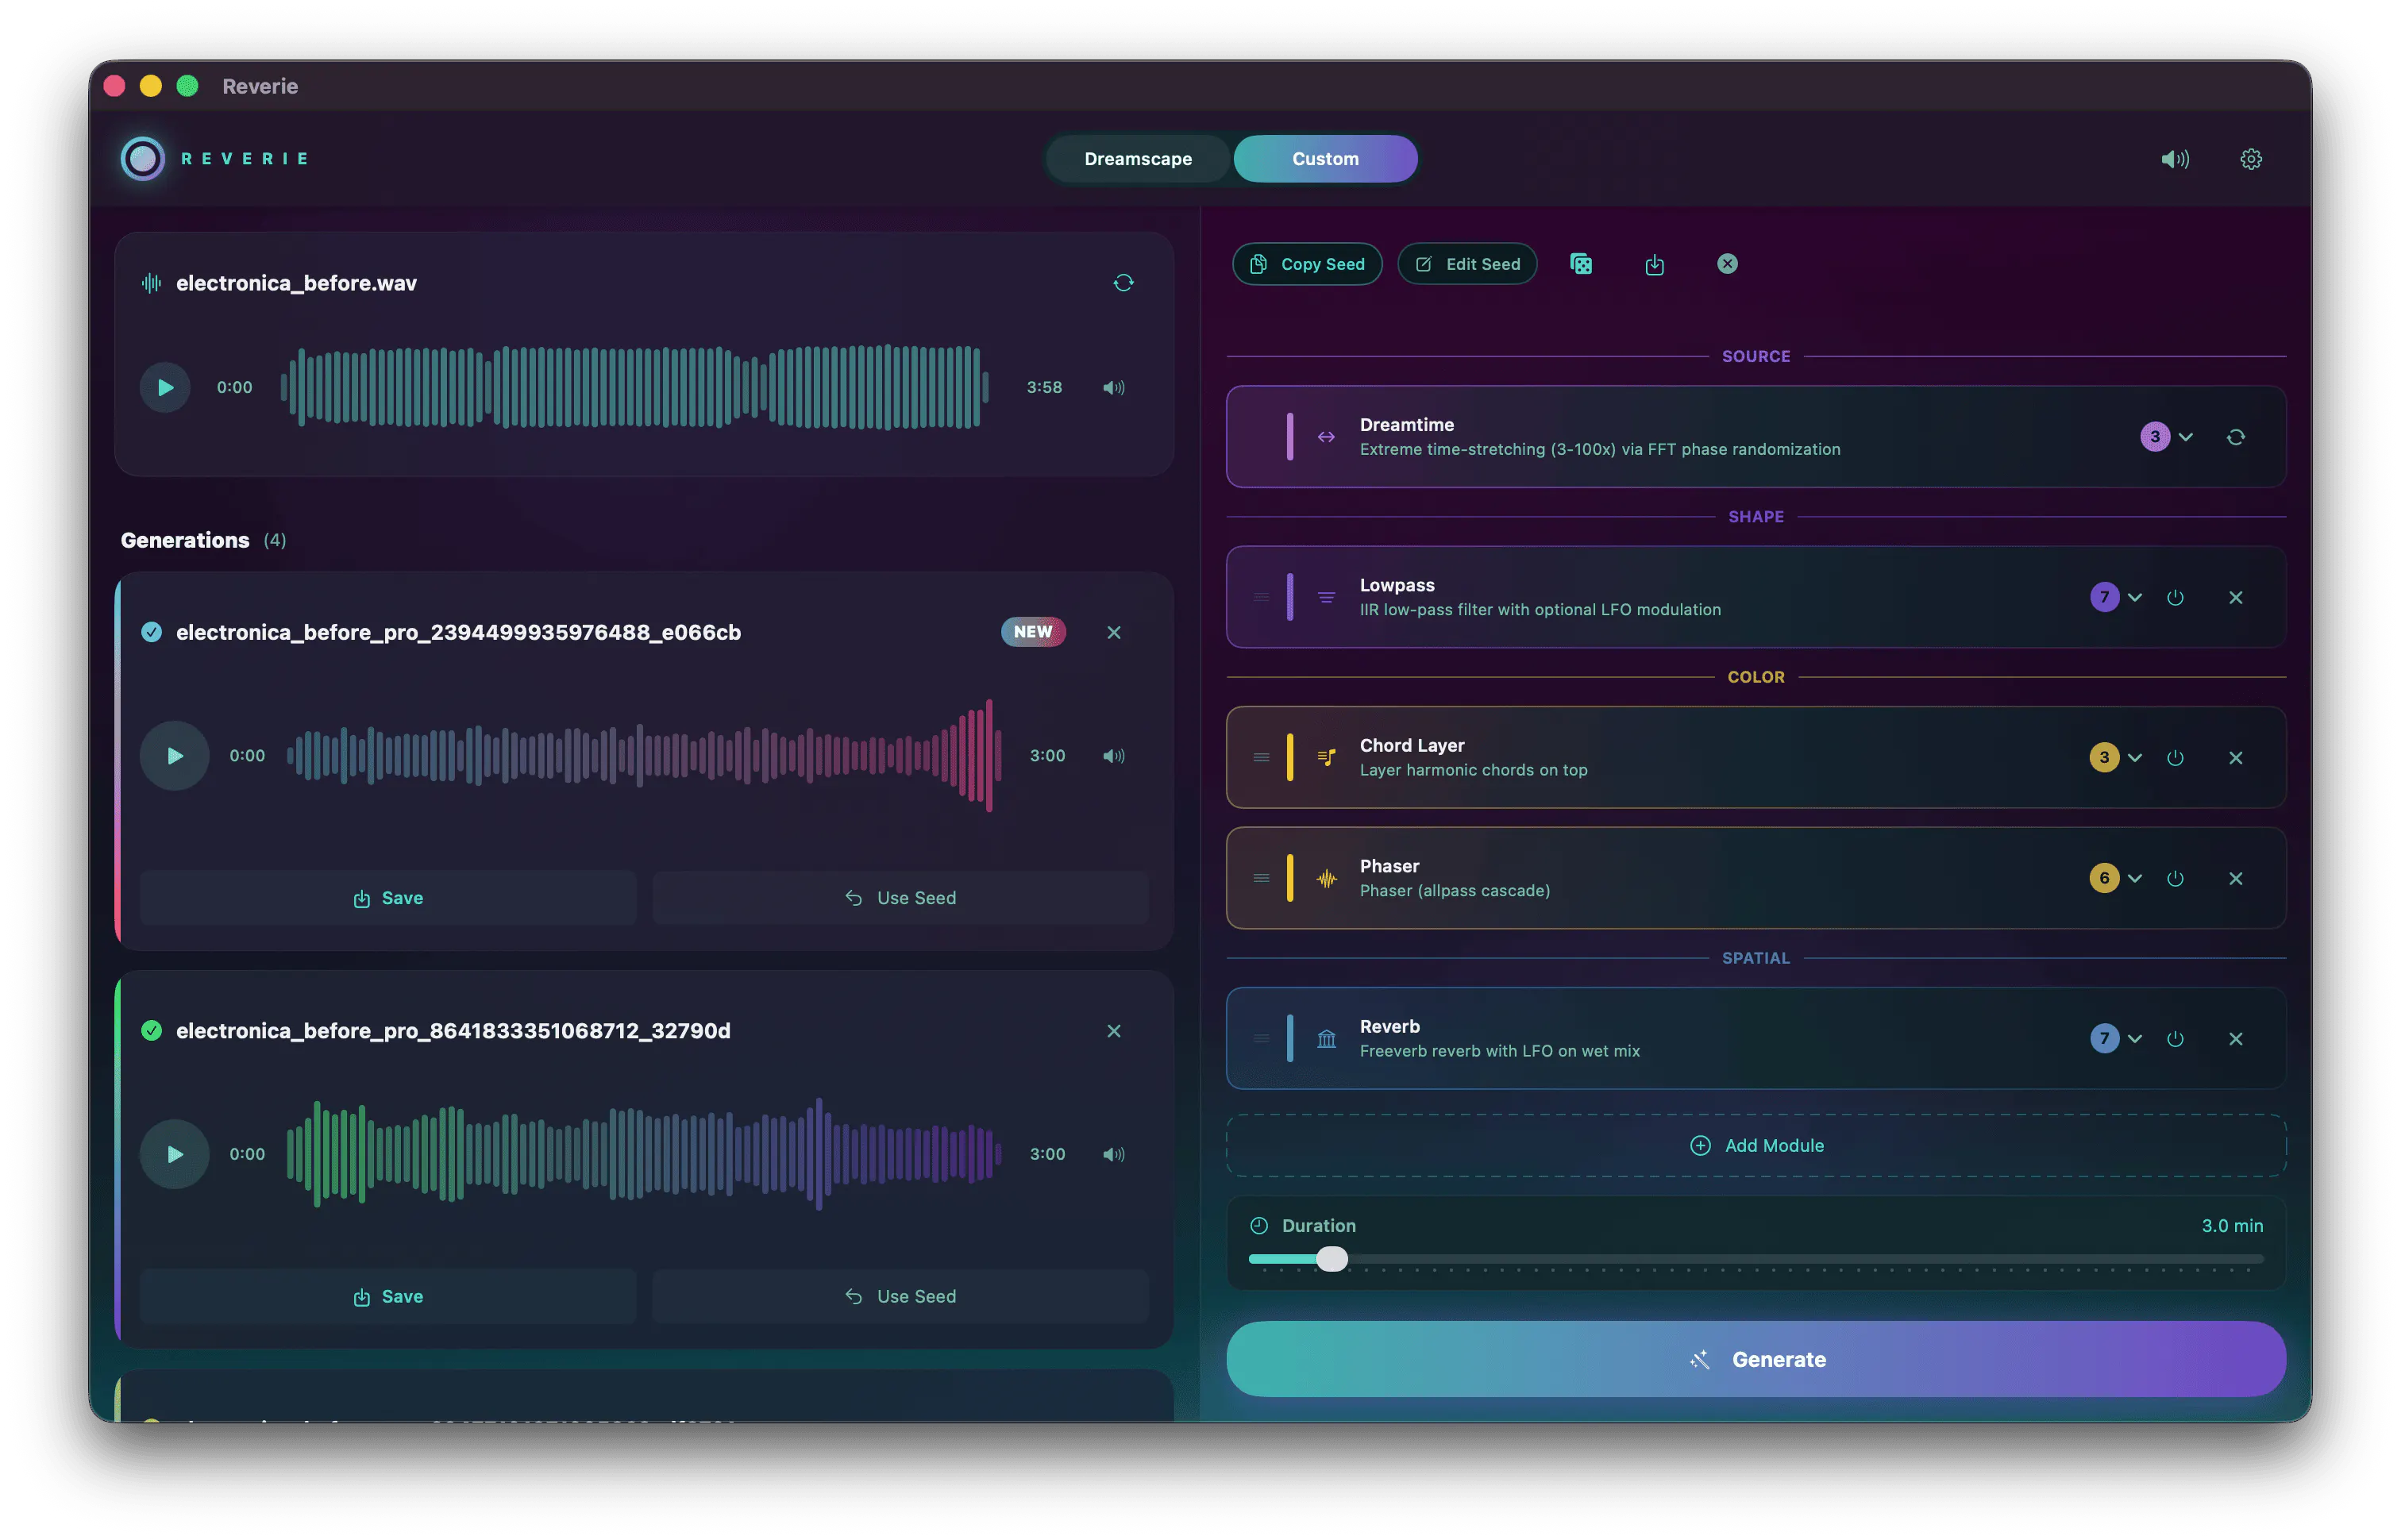
Task: Toggle power for the Phaser module
Action: [x=2174, y=878]
